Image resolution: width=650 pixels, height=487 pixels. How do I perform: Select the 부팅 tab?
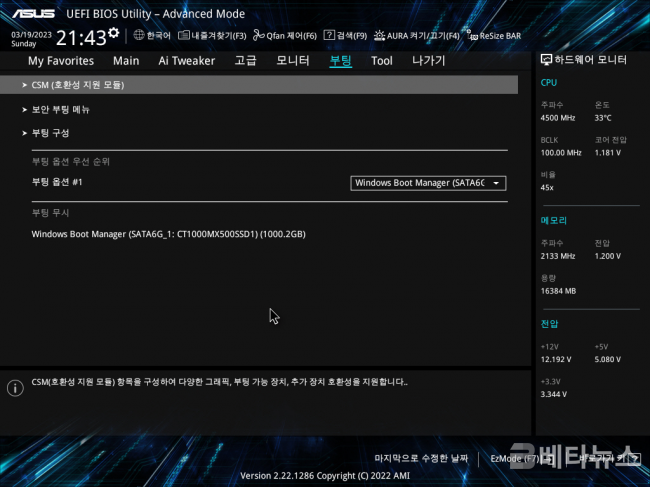tap(341, 61)
